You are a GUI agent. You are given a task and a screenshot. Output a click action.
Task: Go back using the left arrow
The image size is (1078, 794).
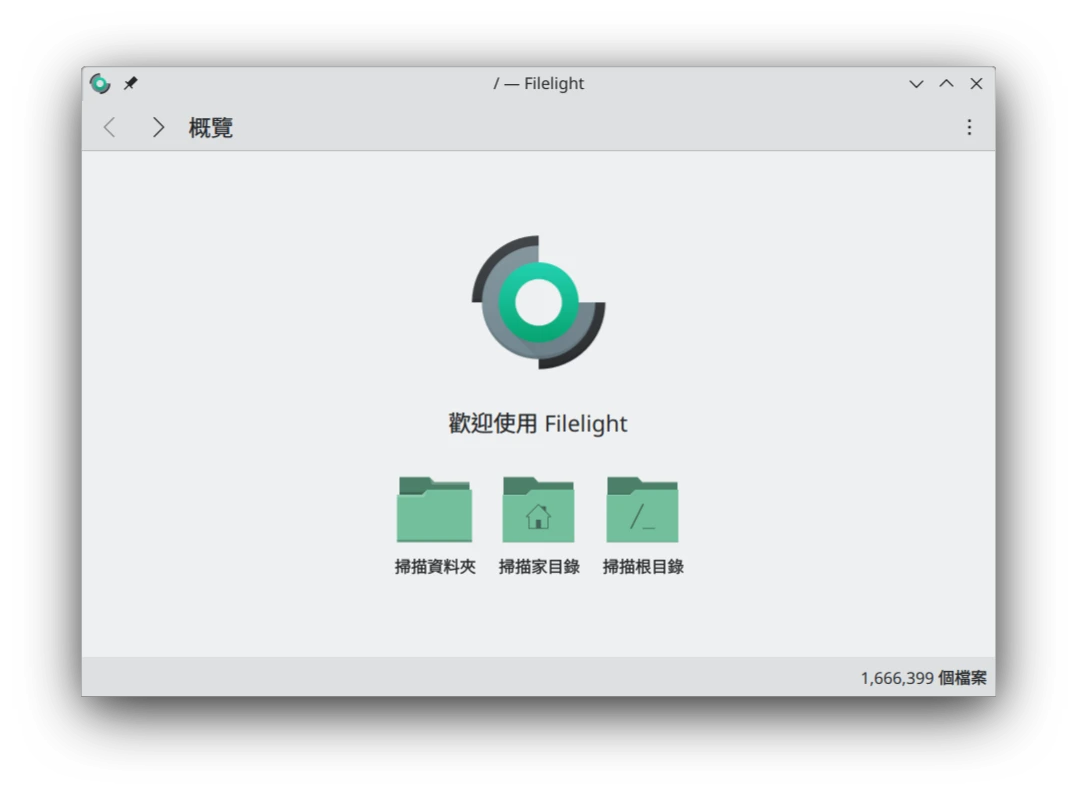click(109, 127)
